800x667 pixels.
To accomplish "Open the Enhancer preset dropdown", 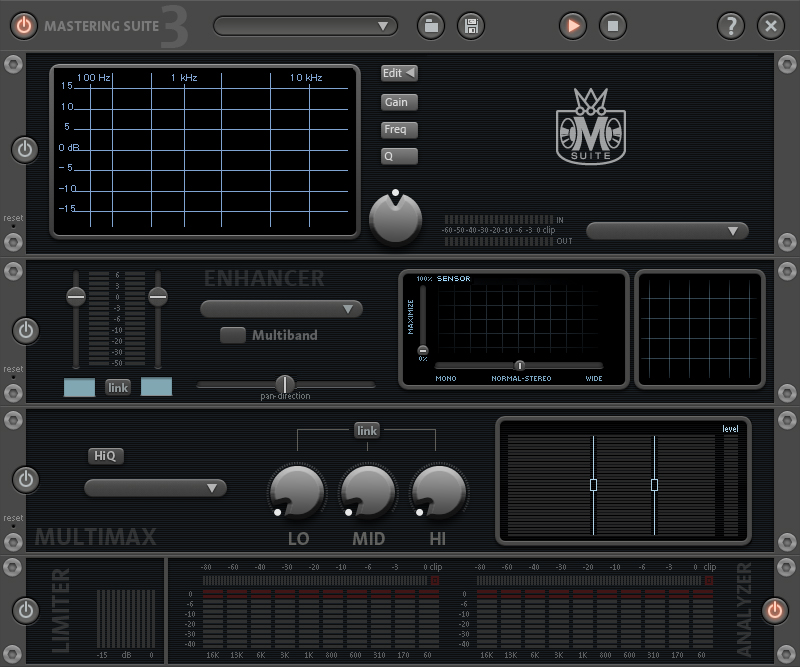I will click(282, 309).
